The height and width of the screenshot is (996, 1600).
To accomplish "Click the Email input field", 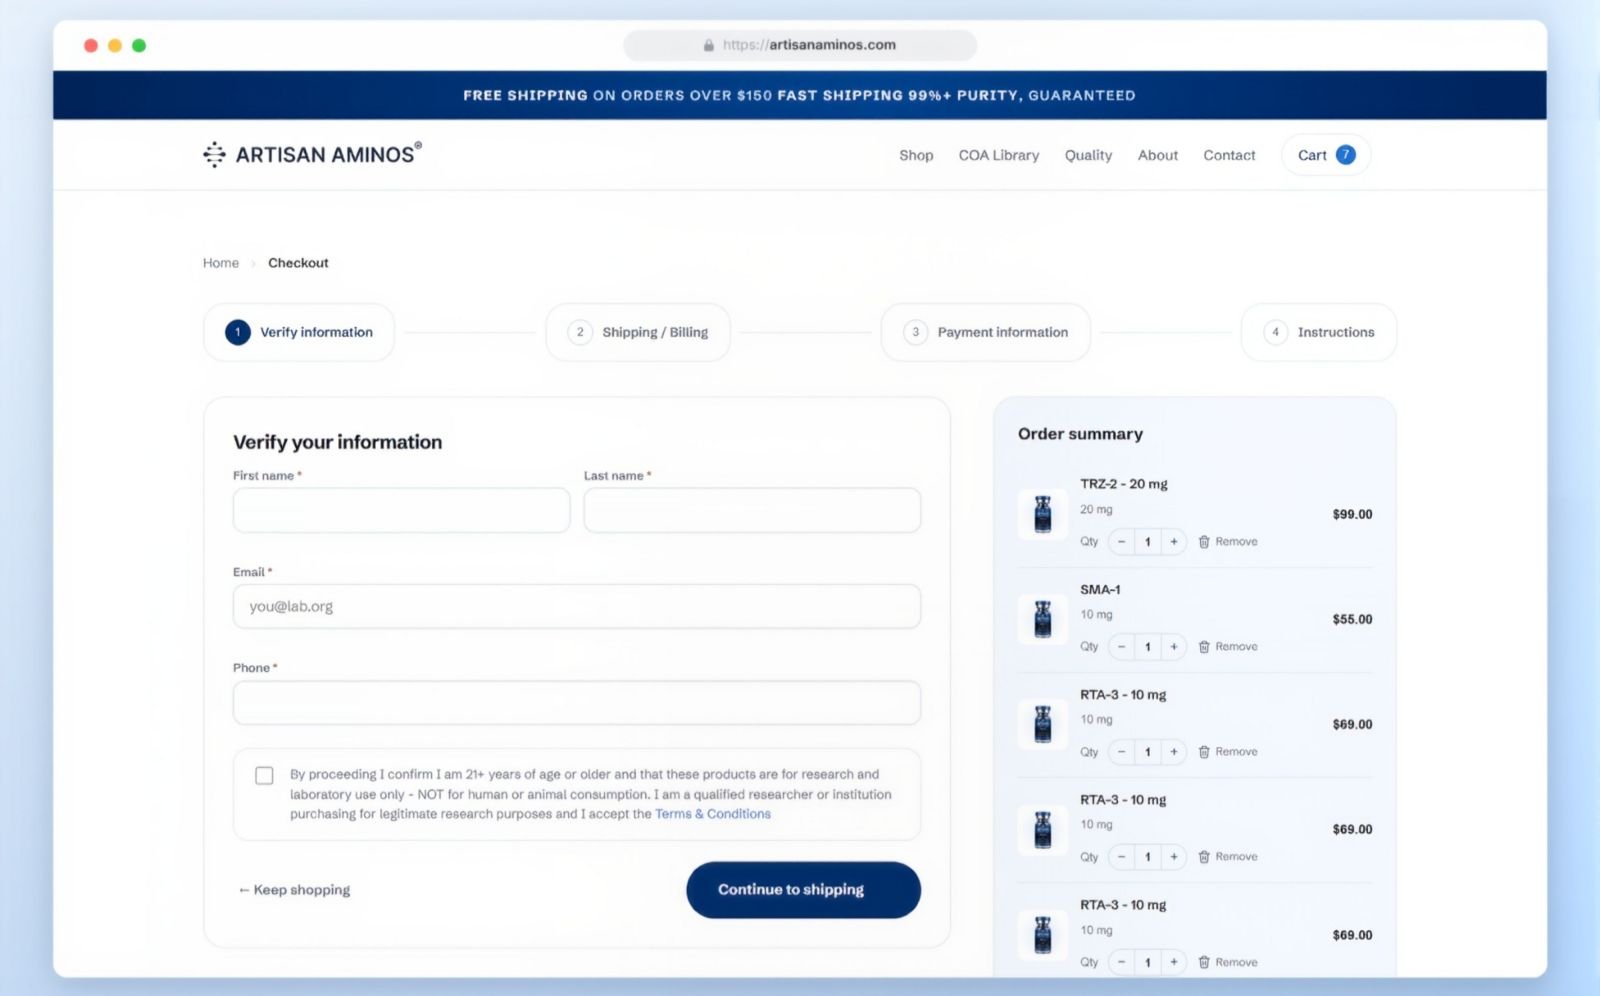I will pos(577,606).
